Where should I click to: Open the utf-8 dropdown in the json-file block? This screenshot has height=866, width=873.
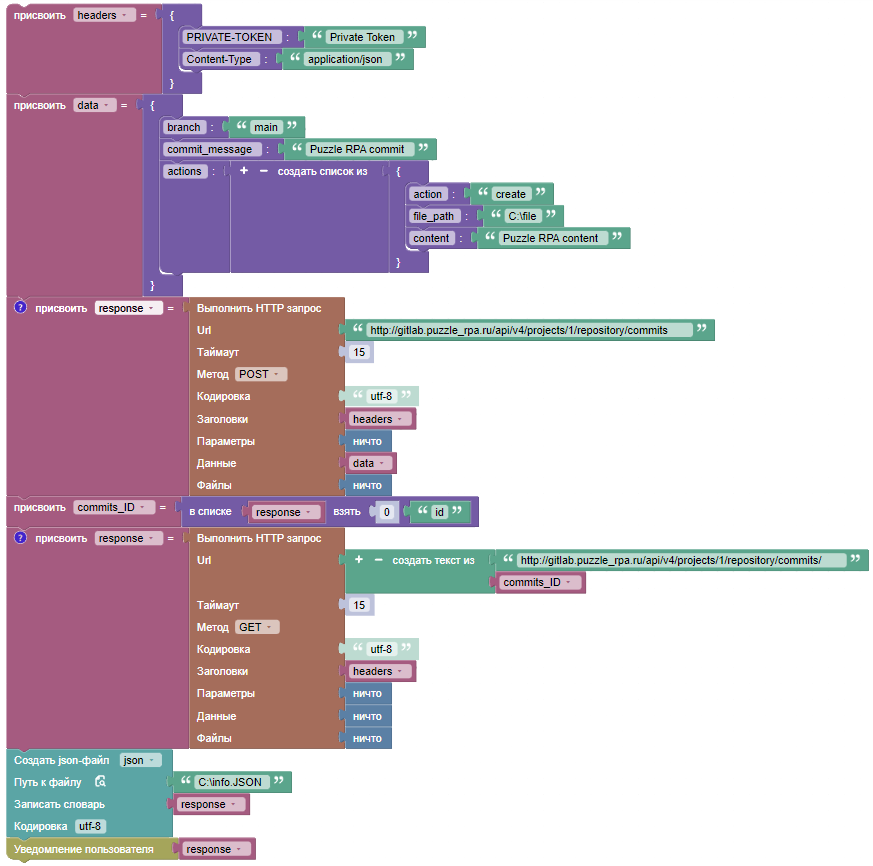[x=90, y=826]
